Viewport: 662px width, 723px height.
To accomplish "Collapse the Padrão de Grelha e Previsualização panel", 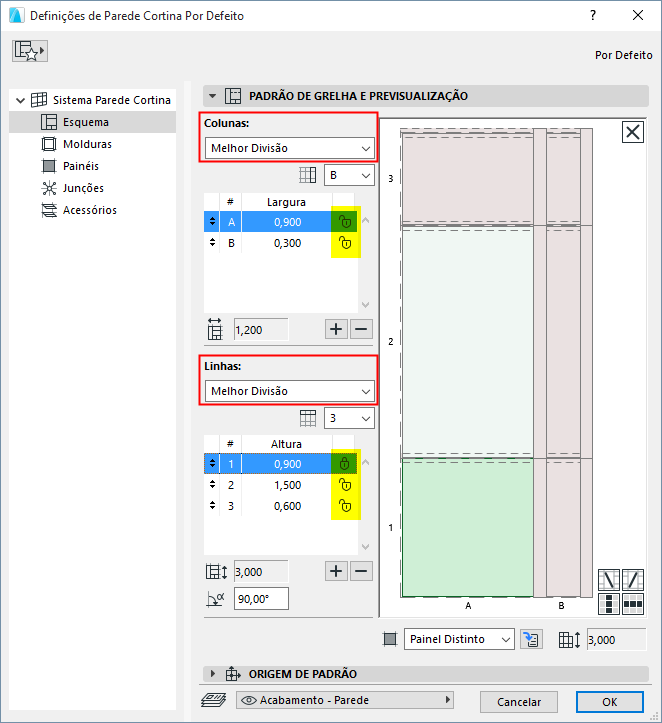I will point(213,96).
